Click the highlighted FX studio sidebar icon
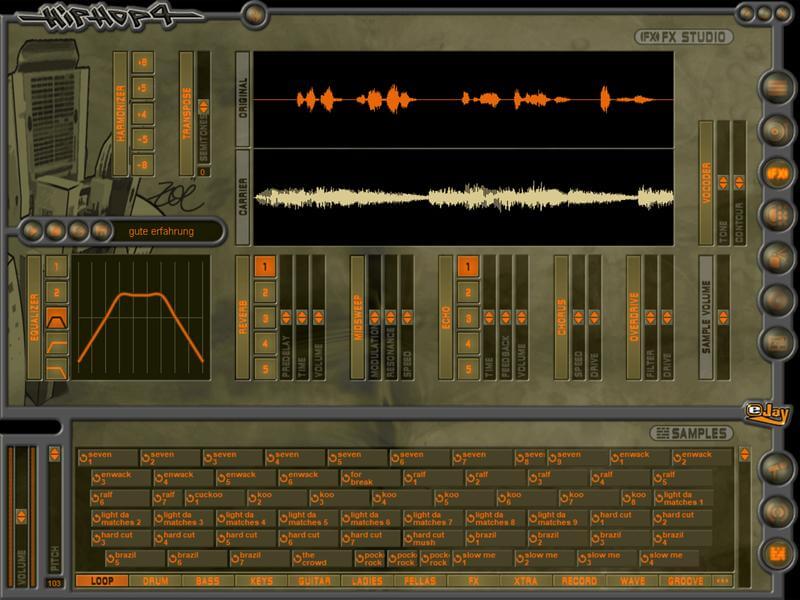 (775, 171)
